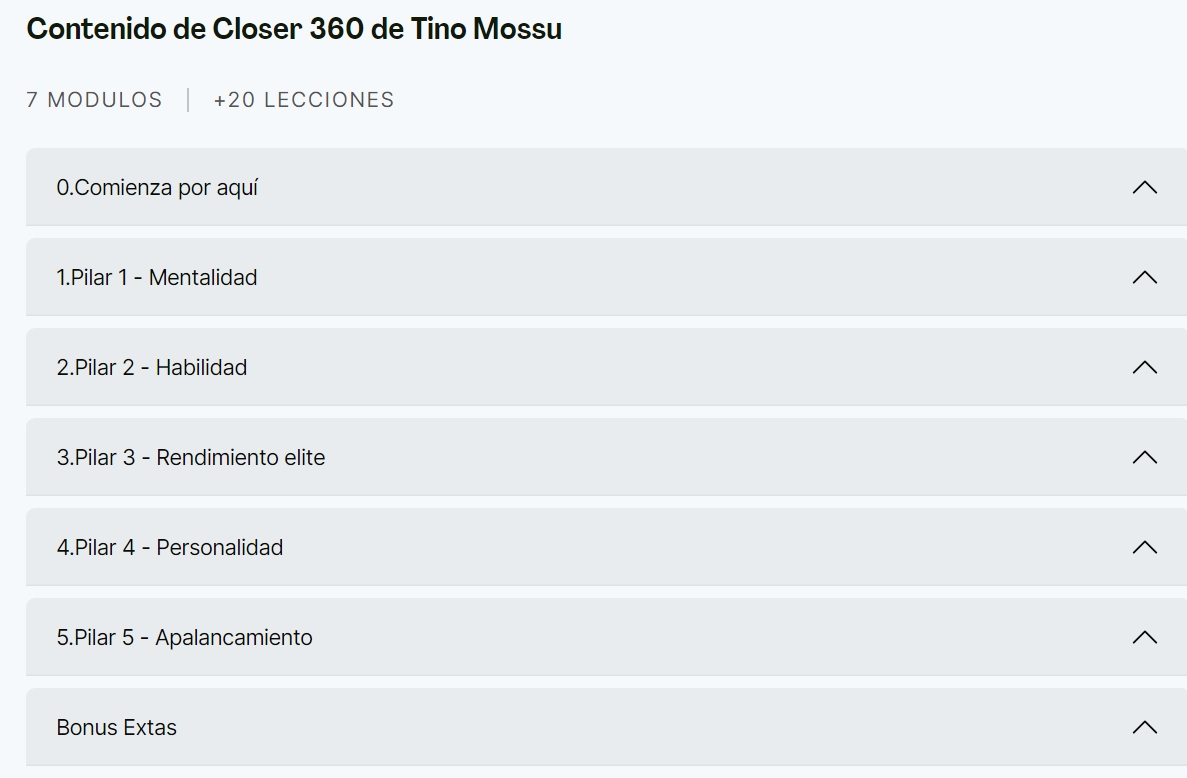Open the '1.Pilar 1 - Mentalidad' section label
Image resolution: width=1187 pixels, height=778 pixels.
(x=157, y=278)
